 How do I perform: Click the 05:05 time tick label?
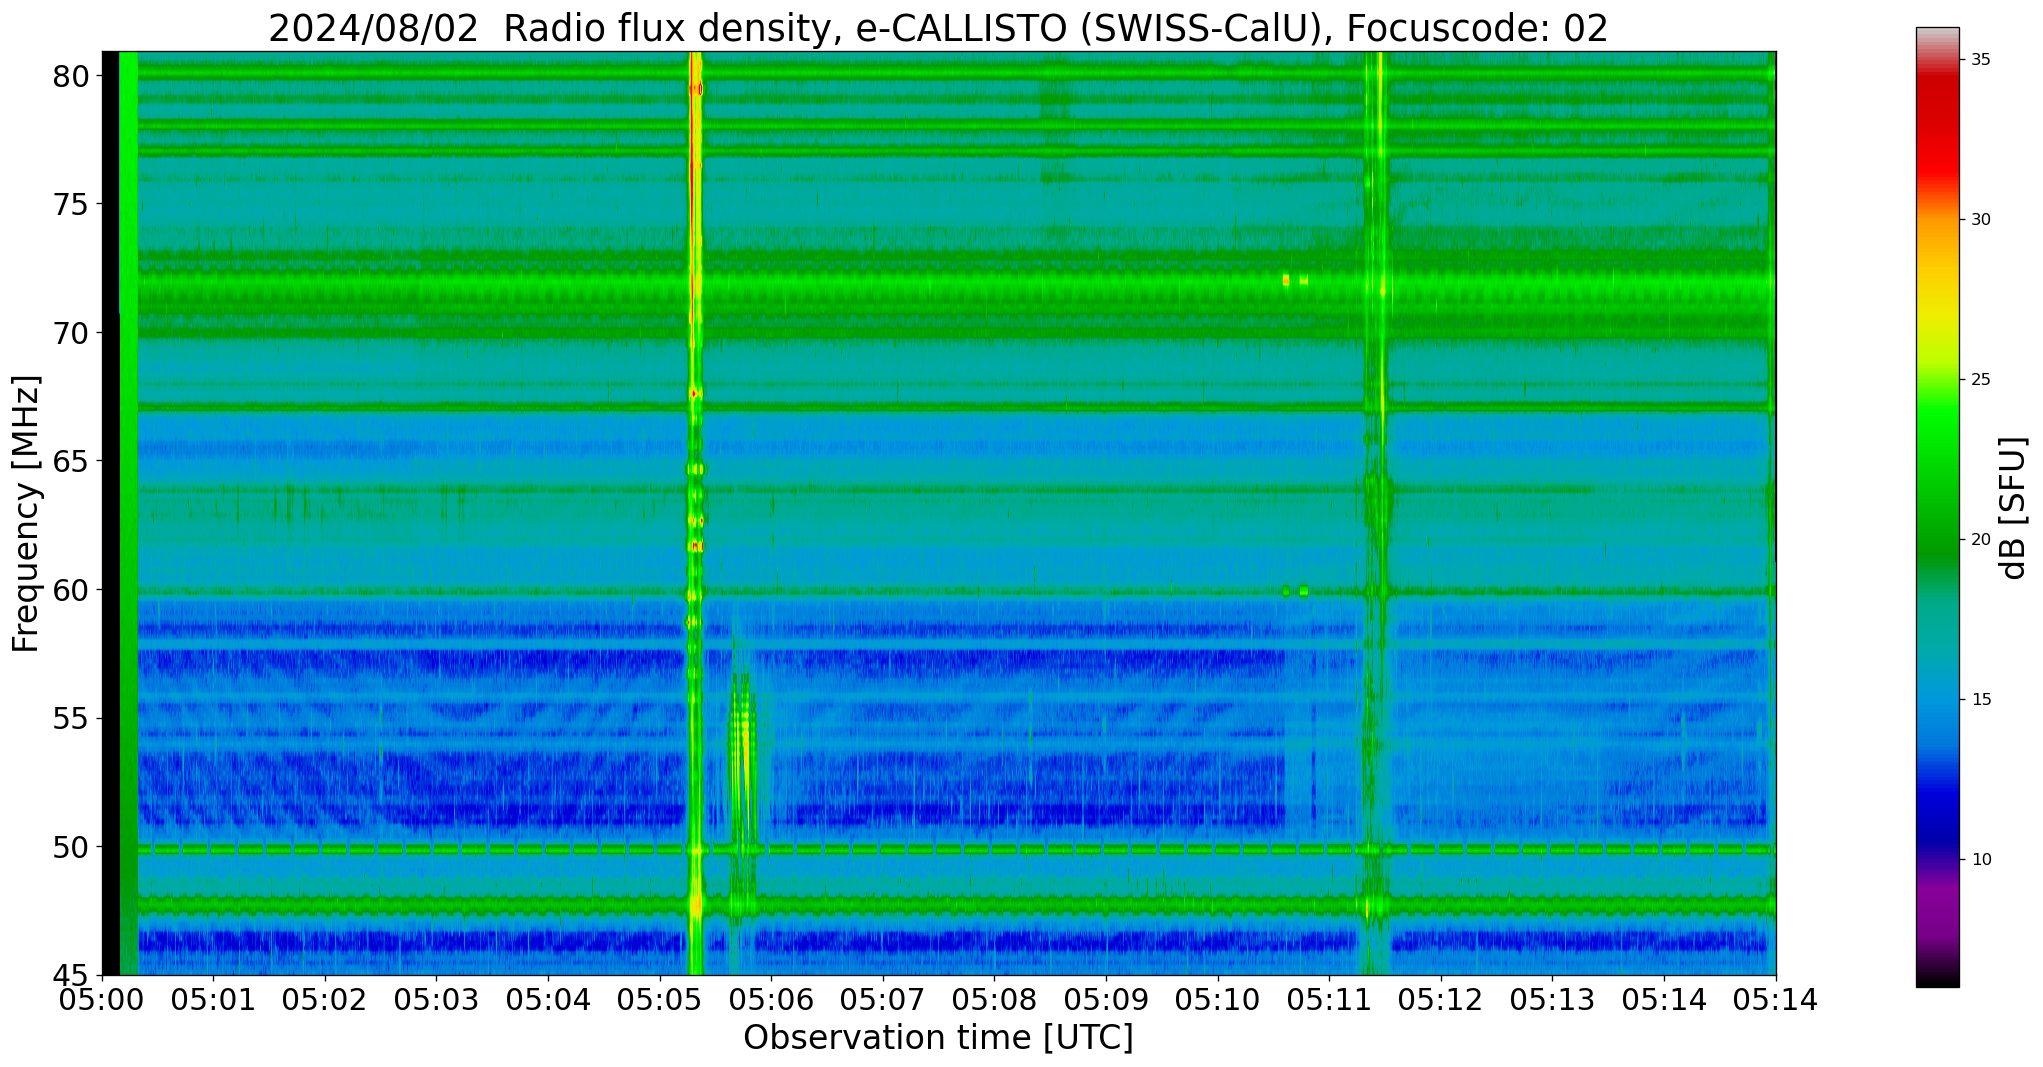(x=660, y=999)
